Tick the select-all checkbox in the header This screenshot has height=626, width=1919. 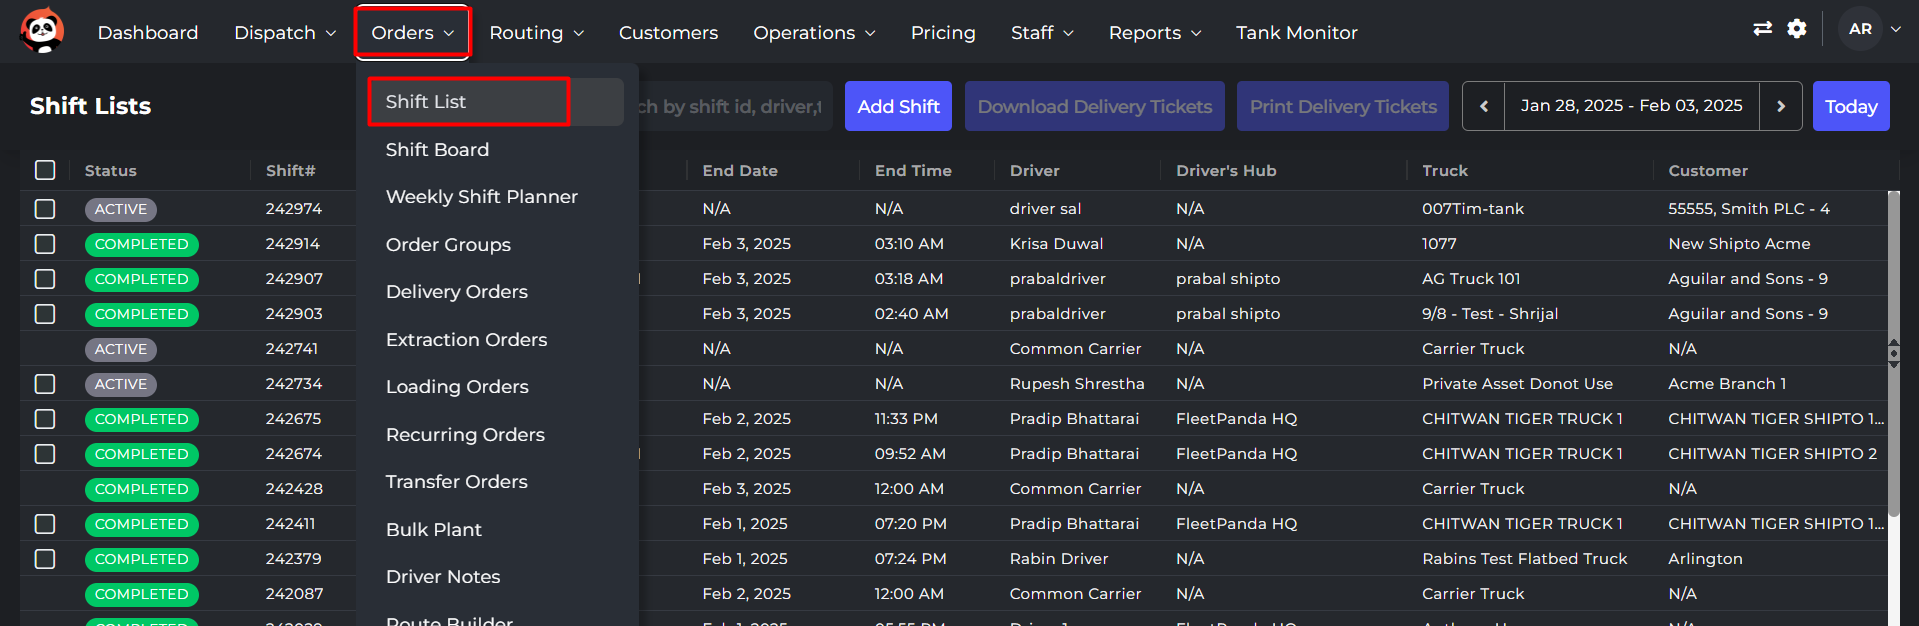click(x=45, y=170)
